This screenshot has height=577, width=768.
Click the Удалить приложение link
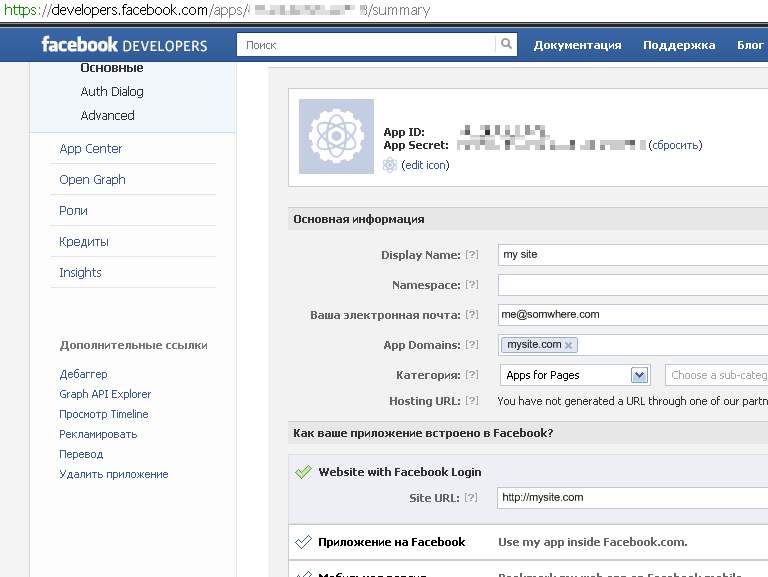(114, 474)
